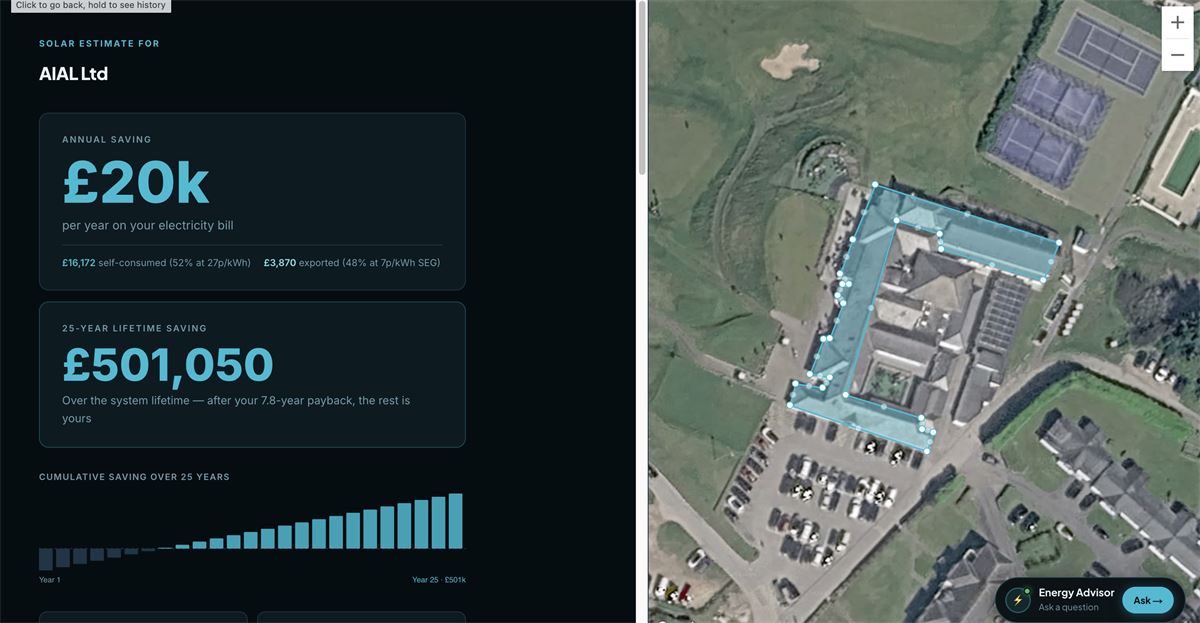Click the 'Year 25 · £501k' chart label
Image resolution: width=1200 pixels, height=623 pixels.
[439, 580]
